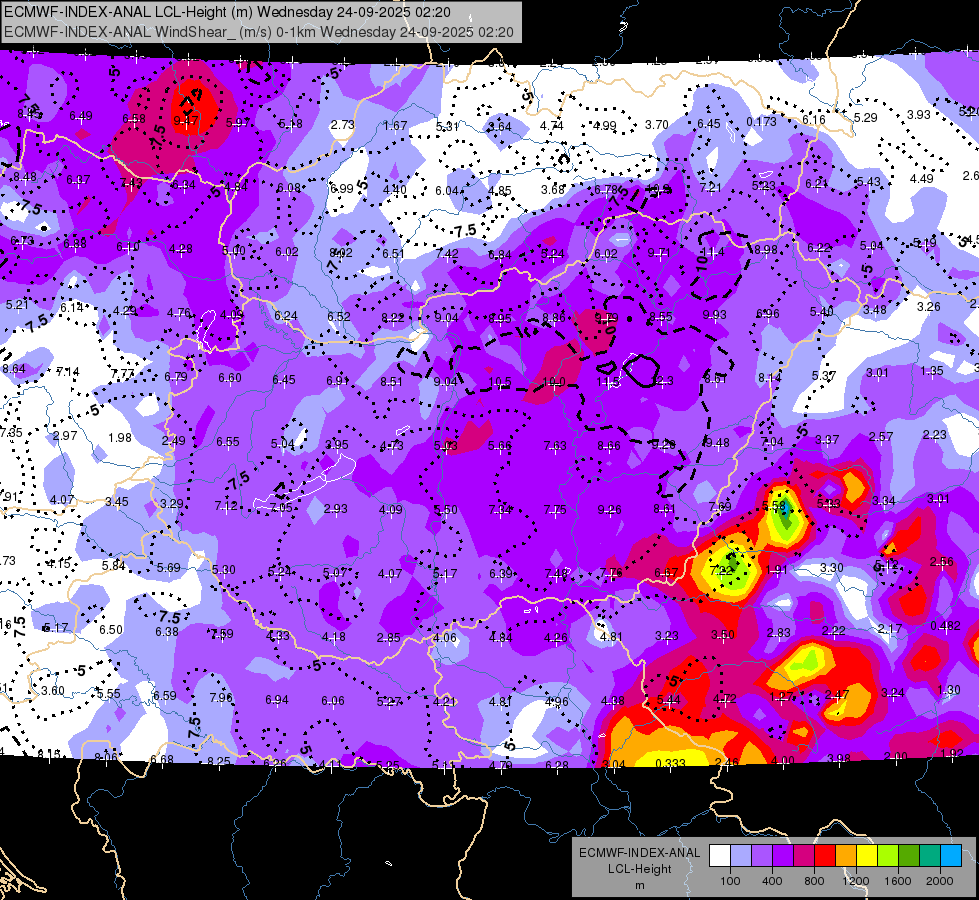The width and height of the screenshot is (979, 900).
Task: Click the WindShear_ 0-1km title line
Action: tap(258, 32)
